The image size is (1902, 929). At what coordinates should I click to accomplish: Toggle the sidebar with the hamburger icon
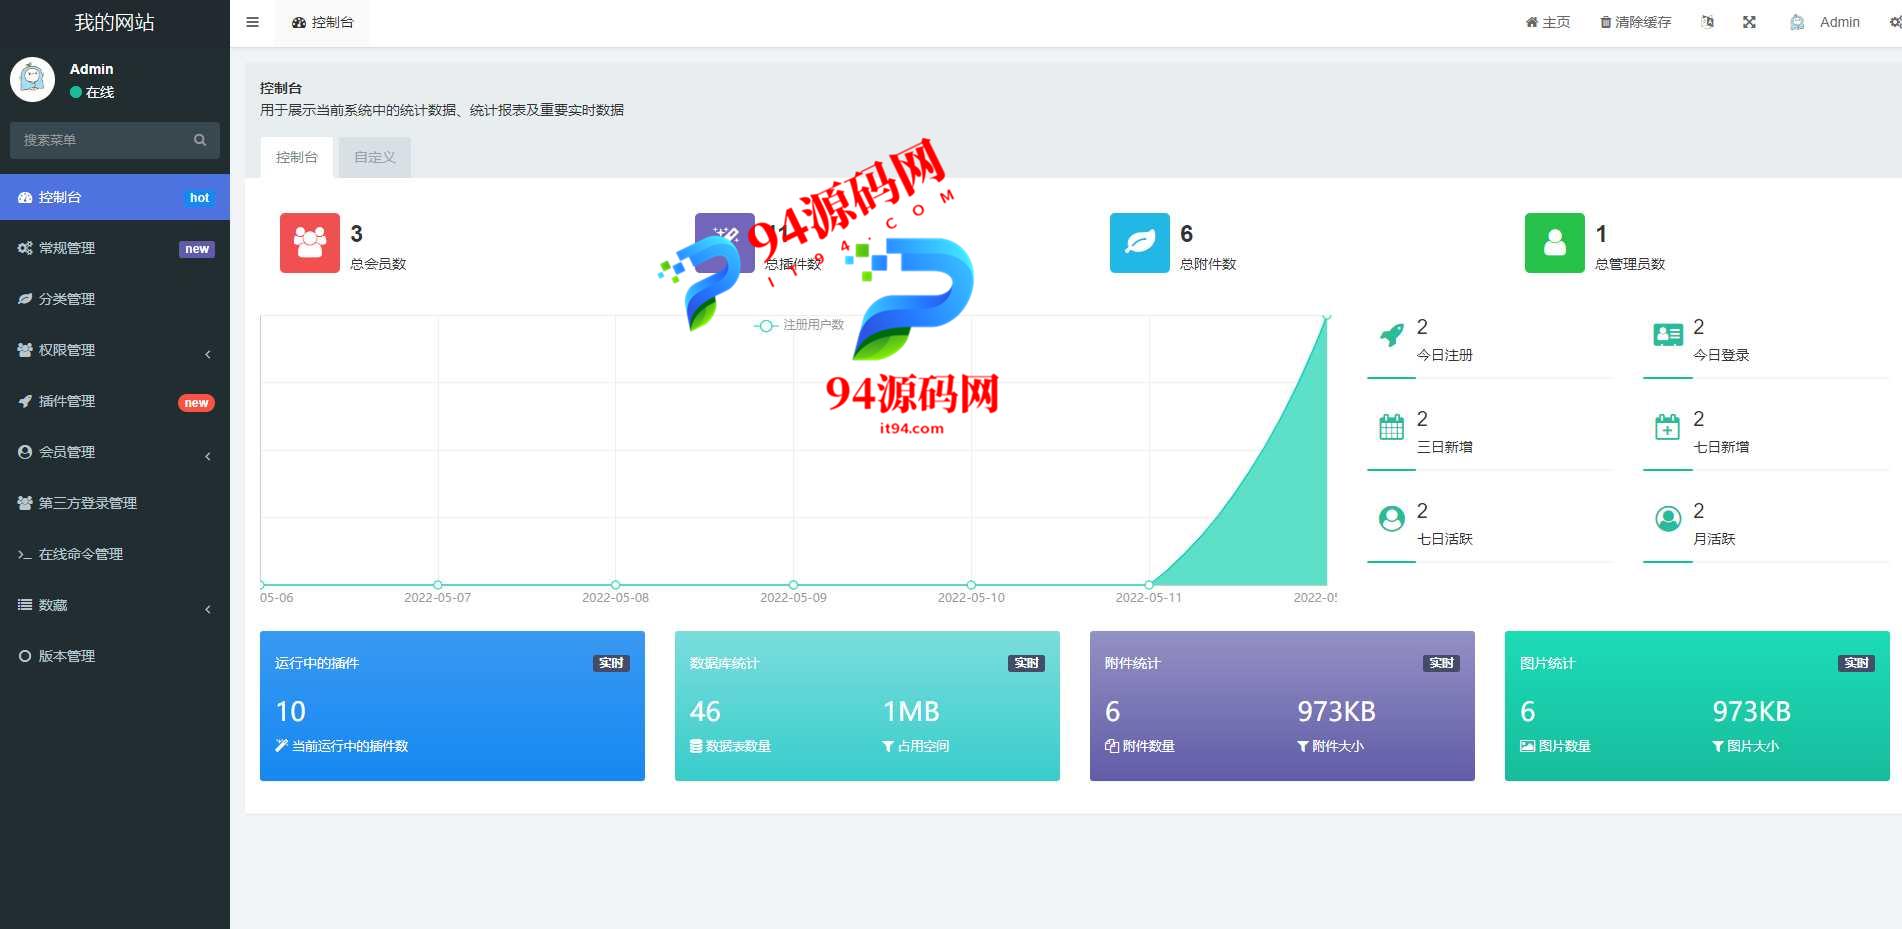[252, 22]
